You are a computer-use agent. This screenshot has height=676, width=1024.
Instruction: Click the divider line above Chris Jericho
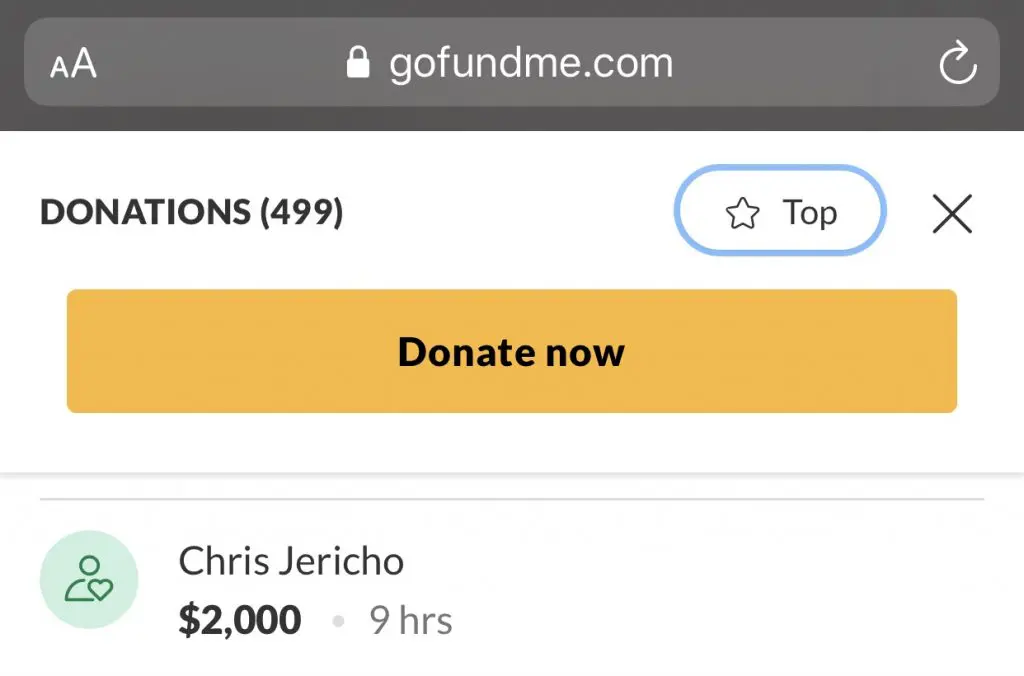pos(512,498)
